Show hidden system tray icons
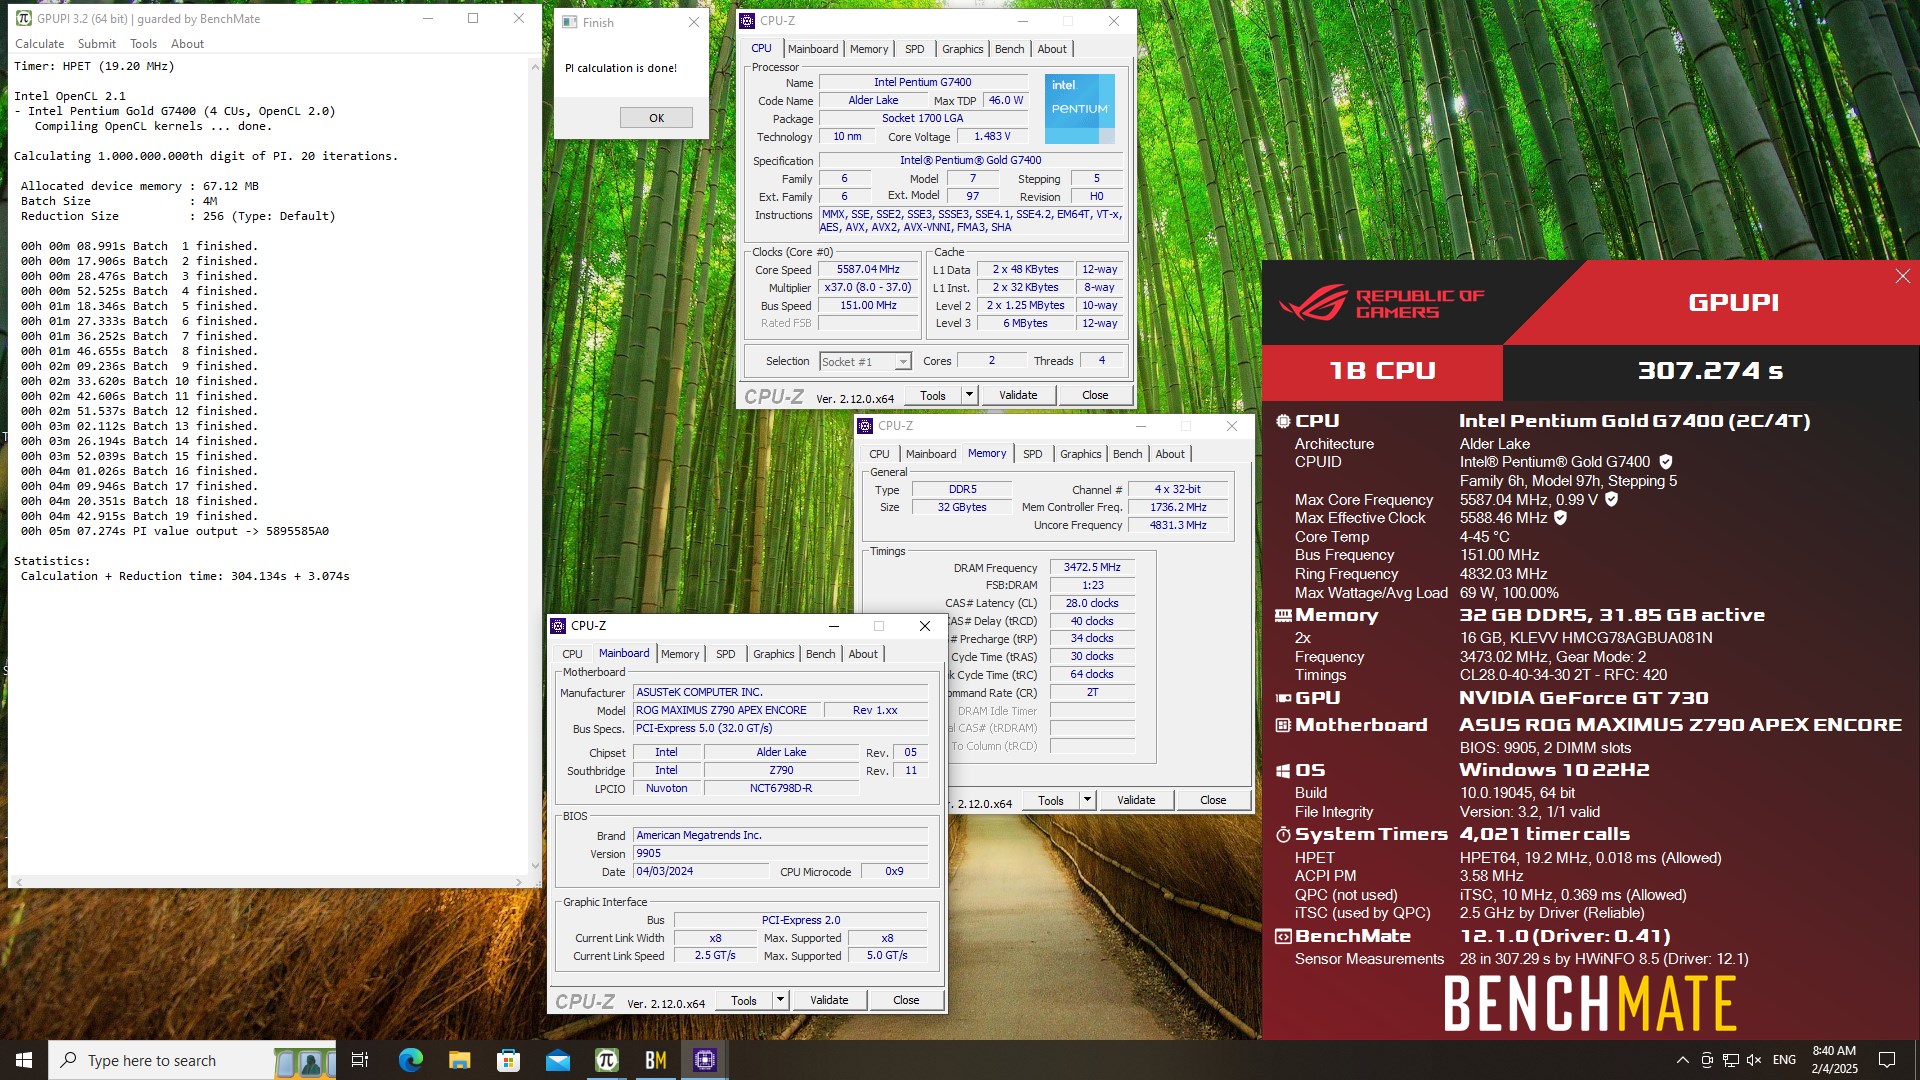Image resolution: width=1920 pixels, height=1080 pixels. coord(1682,1060)
